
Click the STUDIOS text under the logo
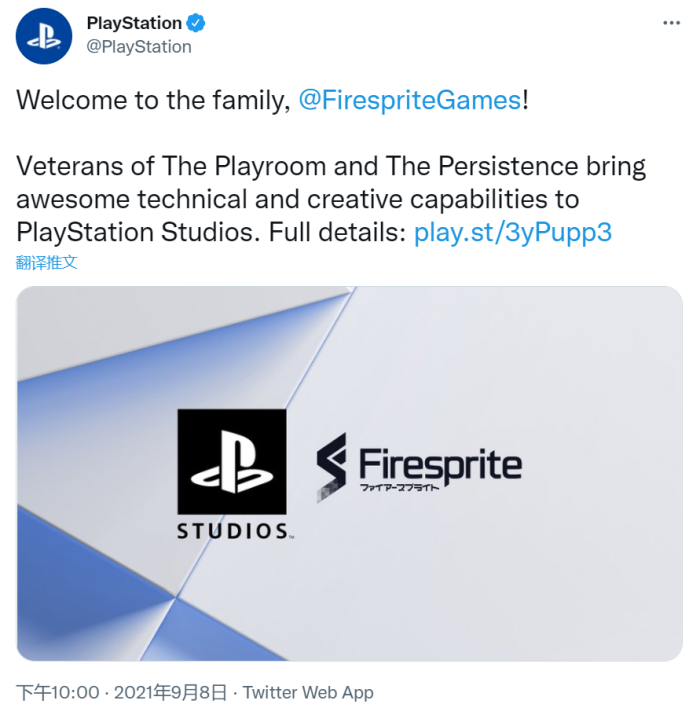pos(233,531)
